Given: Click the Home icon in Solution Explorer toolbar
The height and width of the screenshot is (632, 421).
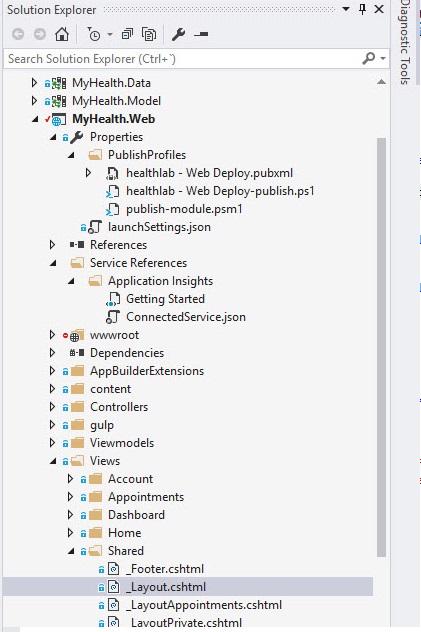Looking at the screenshot, I should [x=62, y=34].
